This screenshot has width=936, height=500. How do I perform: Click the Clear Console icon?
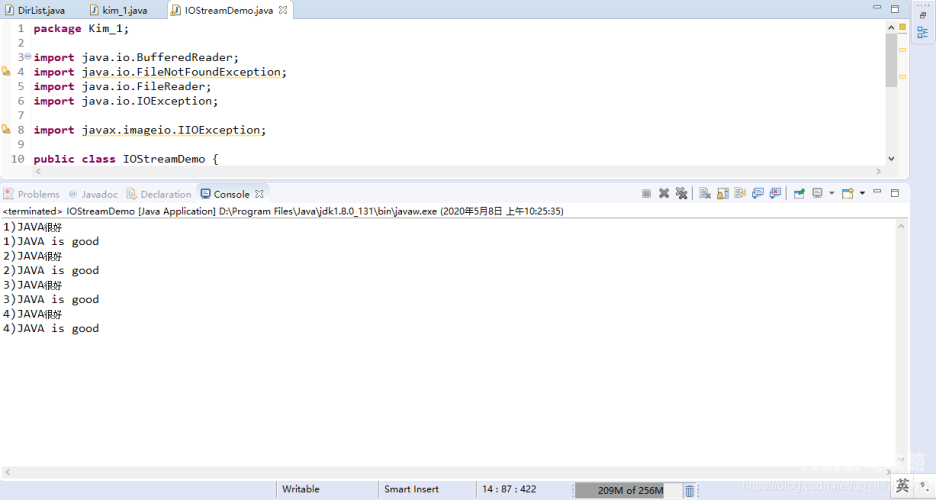pyautogui.click(x=705, y=193)
